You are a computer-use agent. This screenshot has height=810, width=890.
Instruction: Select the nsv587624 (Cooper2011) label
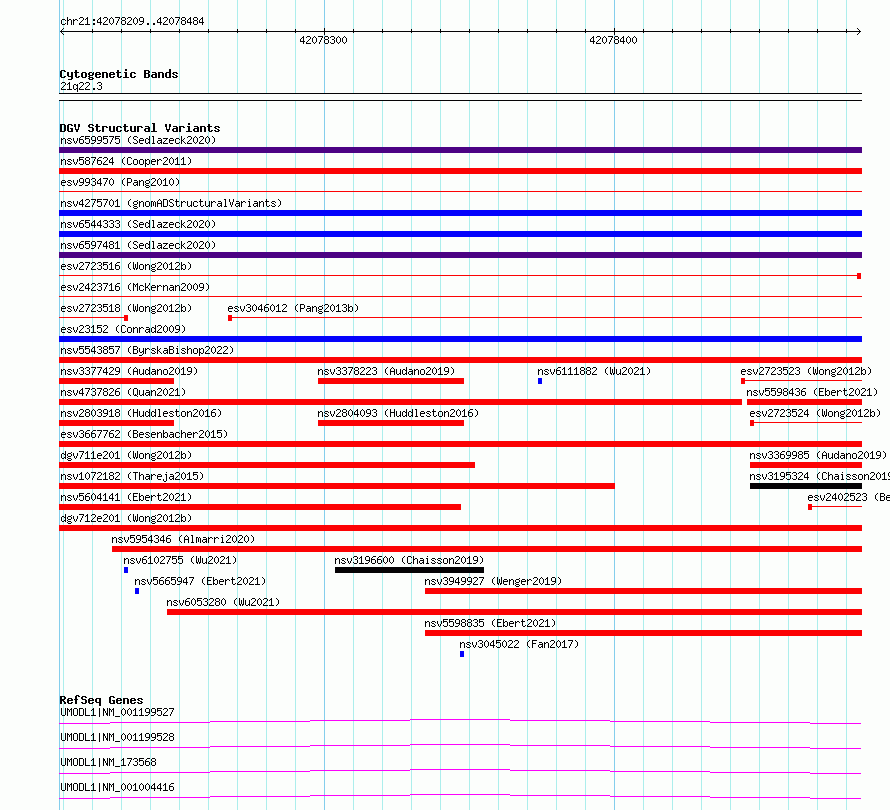coord(126,161)
